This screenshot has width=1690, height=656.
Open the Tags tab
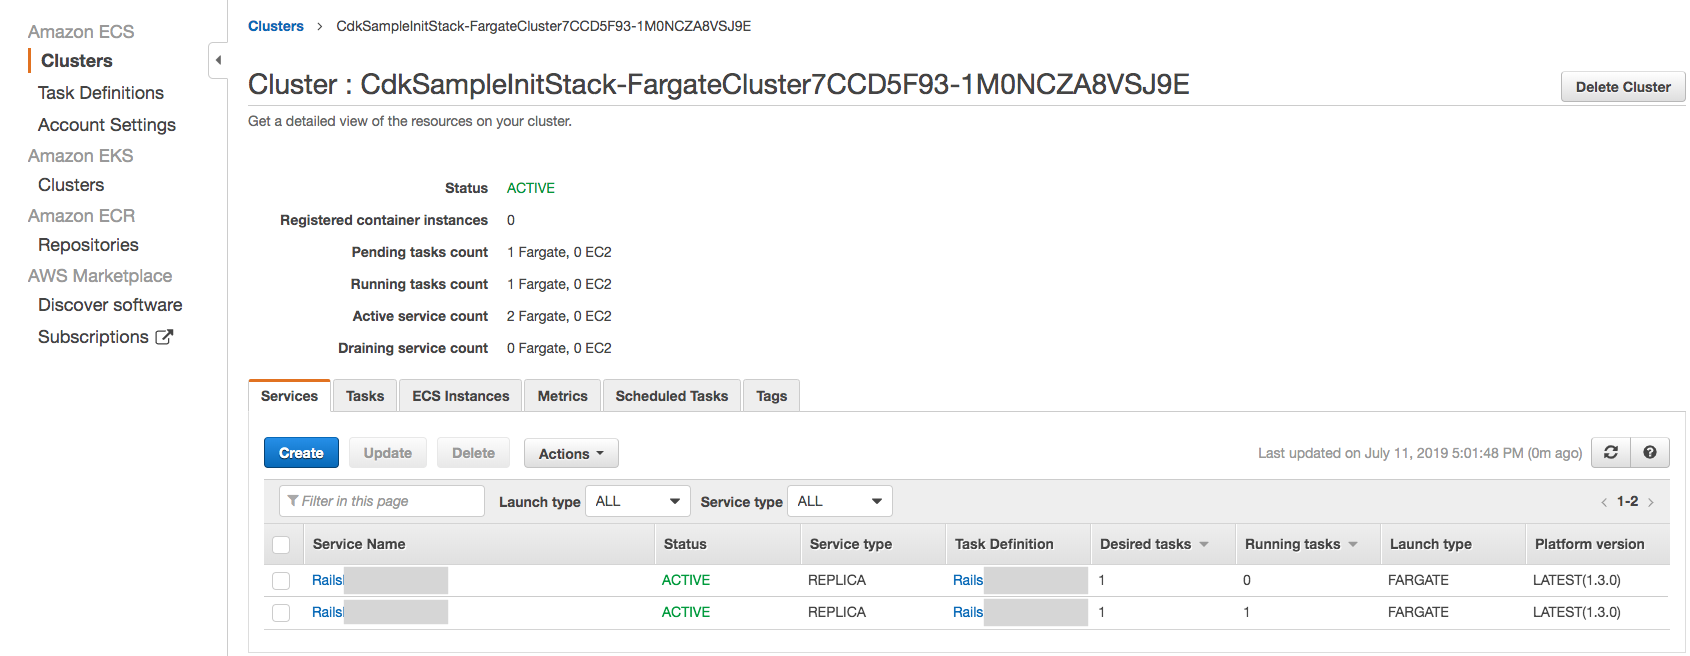pos(772,396)
